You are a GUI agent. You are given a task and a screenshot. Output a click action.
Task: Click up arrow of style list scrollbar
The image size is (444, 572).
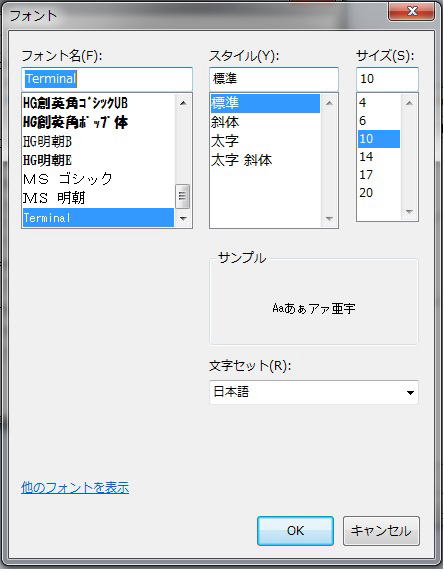329,103
